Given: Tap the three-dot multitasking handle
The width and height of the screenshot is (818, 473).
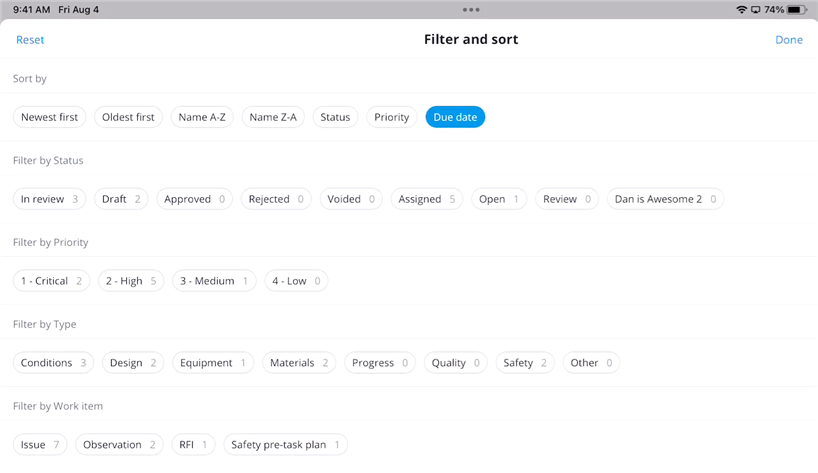Looking at the screenshot, I should coord(471,9).
